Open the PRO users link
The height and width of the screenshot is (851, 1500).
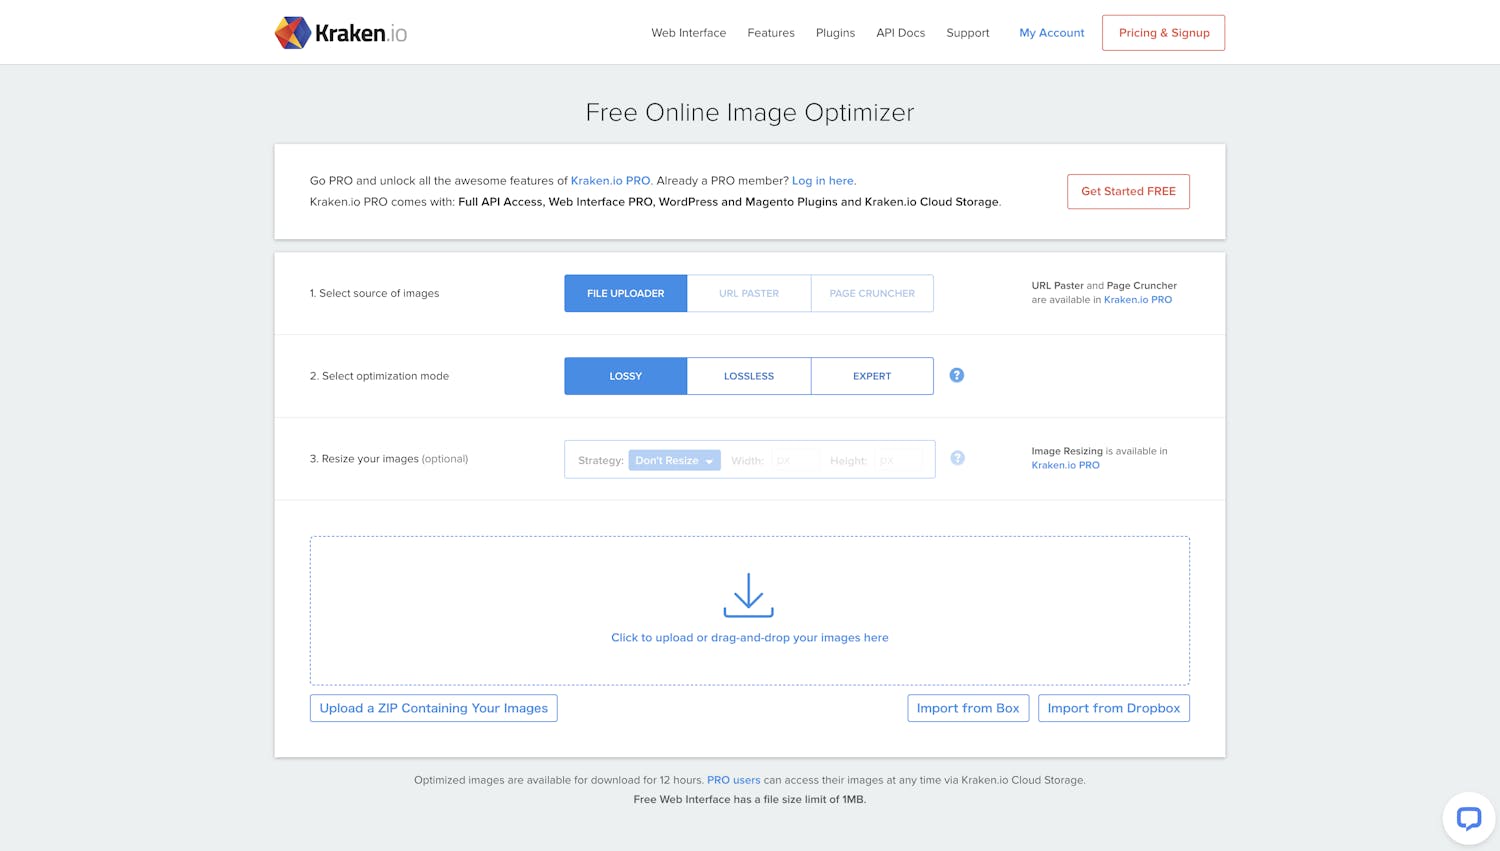click(x=733, y=780)
